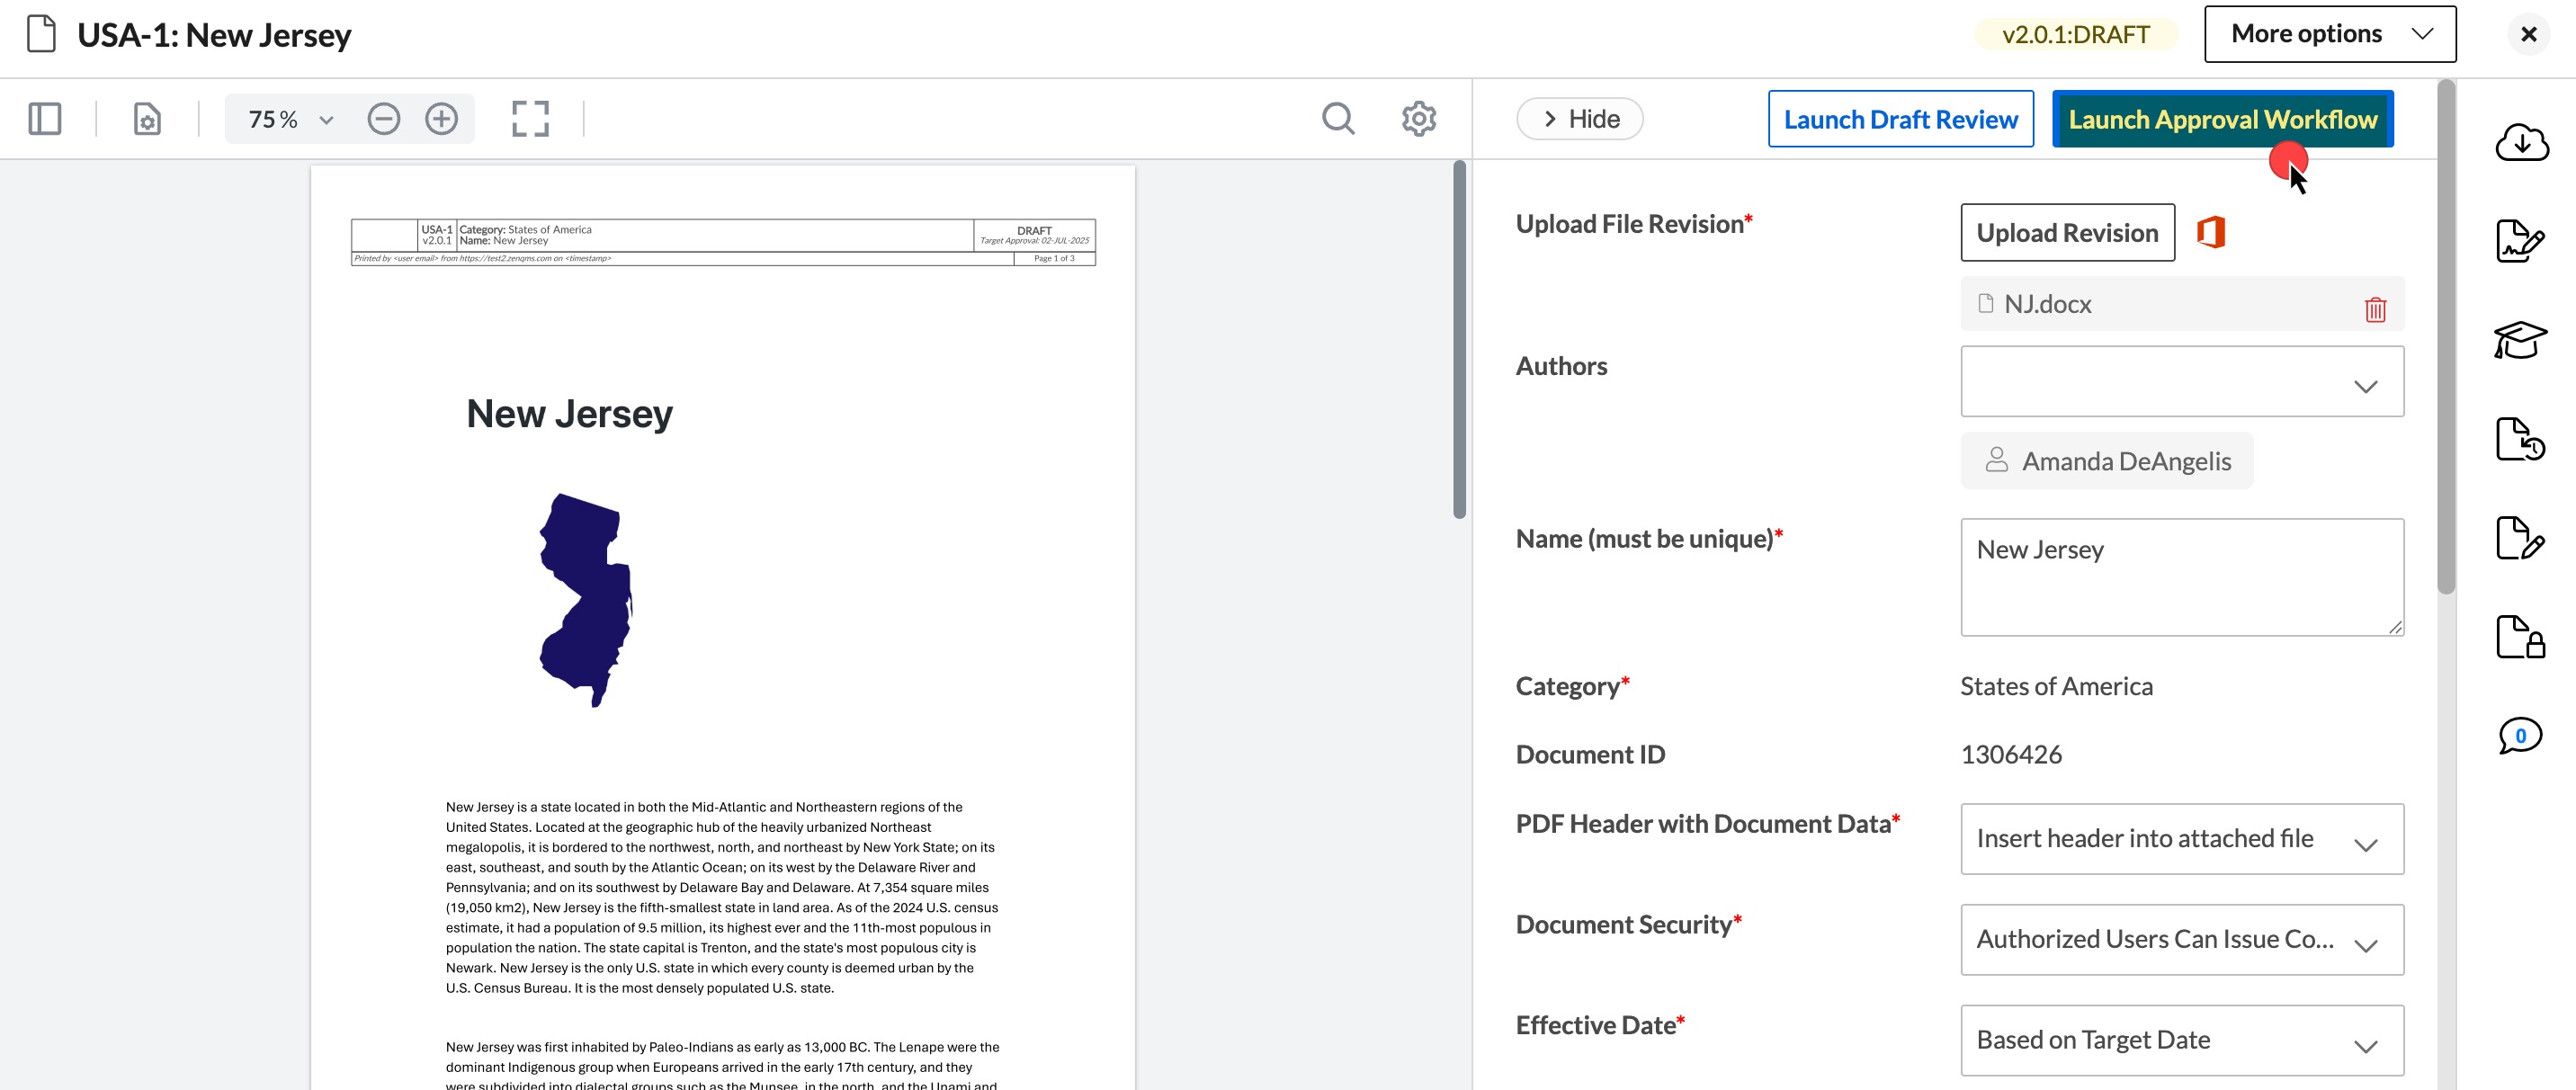Open Effective Date dropdown
This screenshot has width=2576, height=1090.
click(x=2181, y=1040)
